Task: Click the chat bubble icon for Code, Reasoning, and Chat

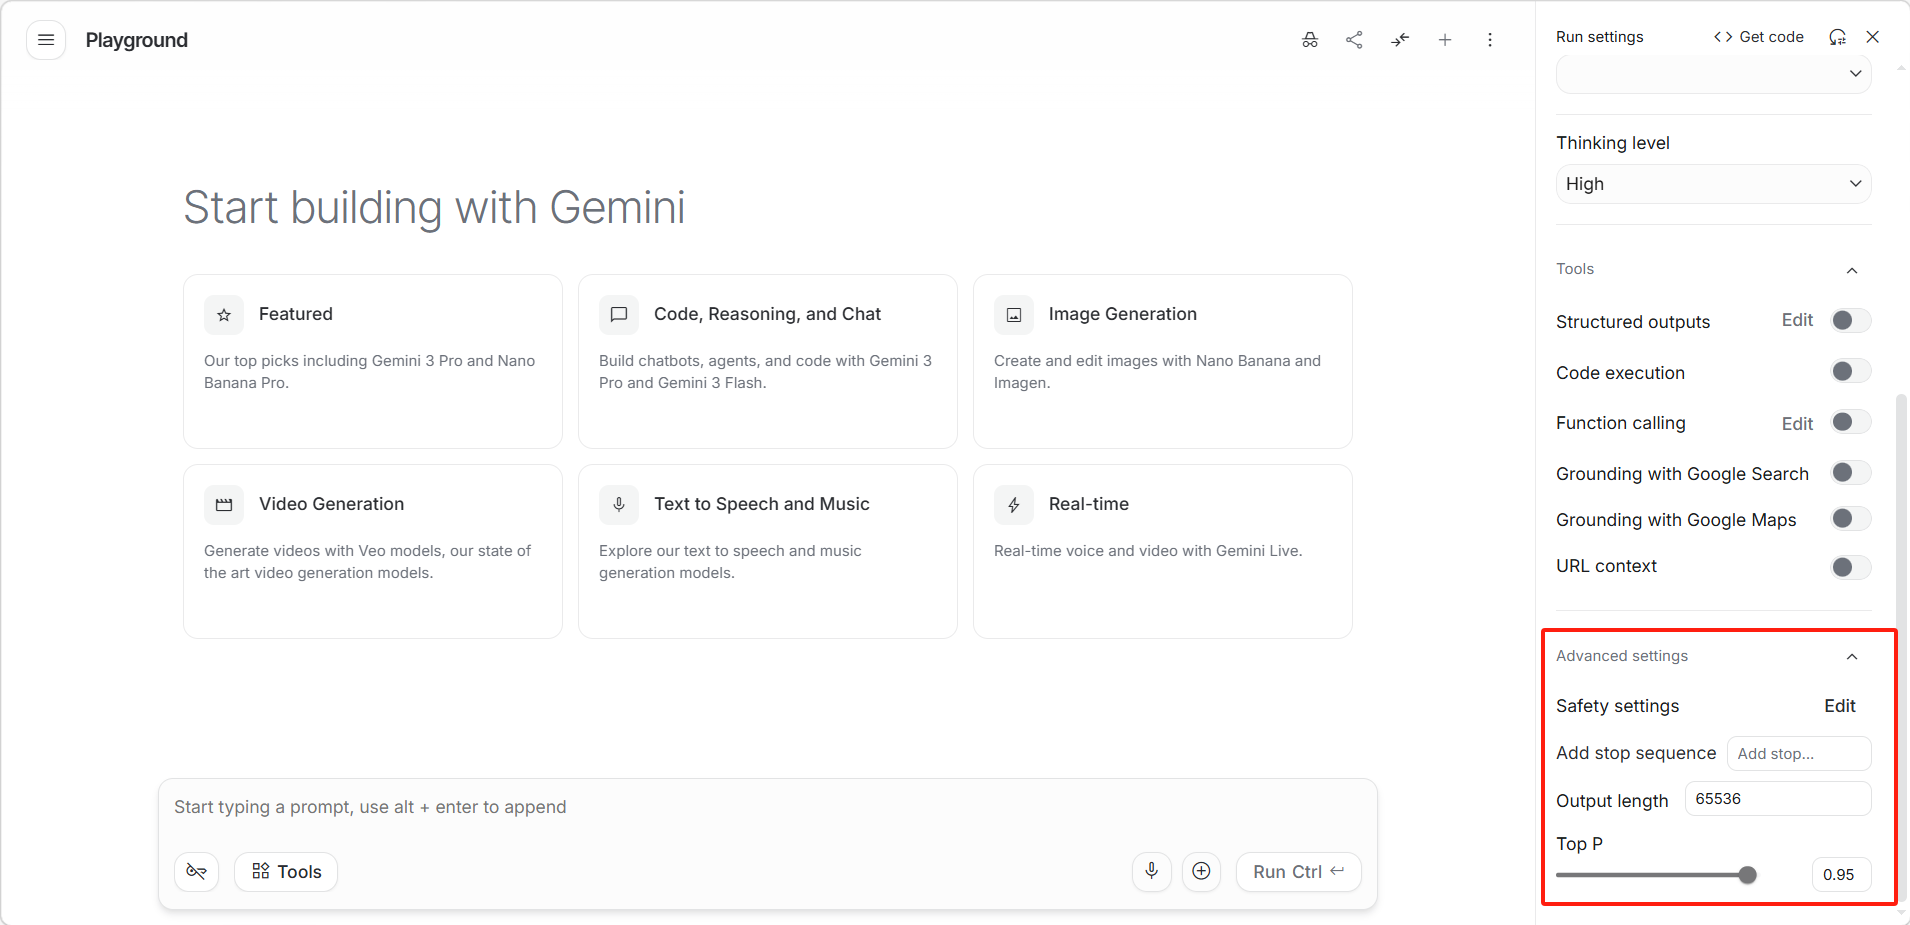Action: (619, 315)
